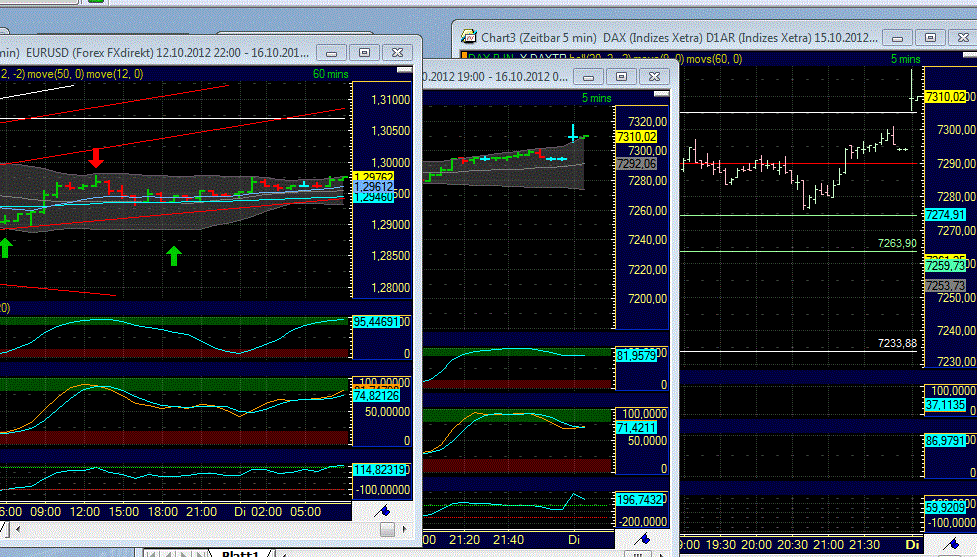The width and height of the screenshot is (977, 557).
Task: Maximize the Chart3 window
Action: [x=930, y=38]
